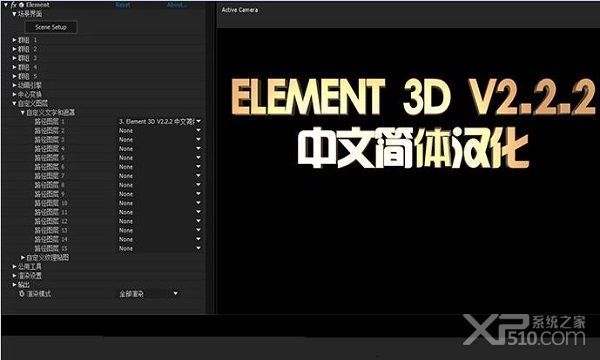This screenshot has width=600, height=360.
Task: Open 路径图层 8 None dropdown
Action: (x=160, y=185)
